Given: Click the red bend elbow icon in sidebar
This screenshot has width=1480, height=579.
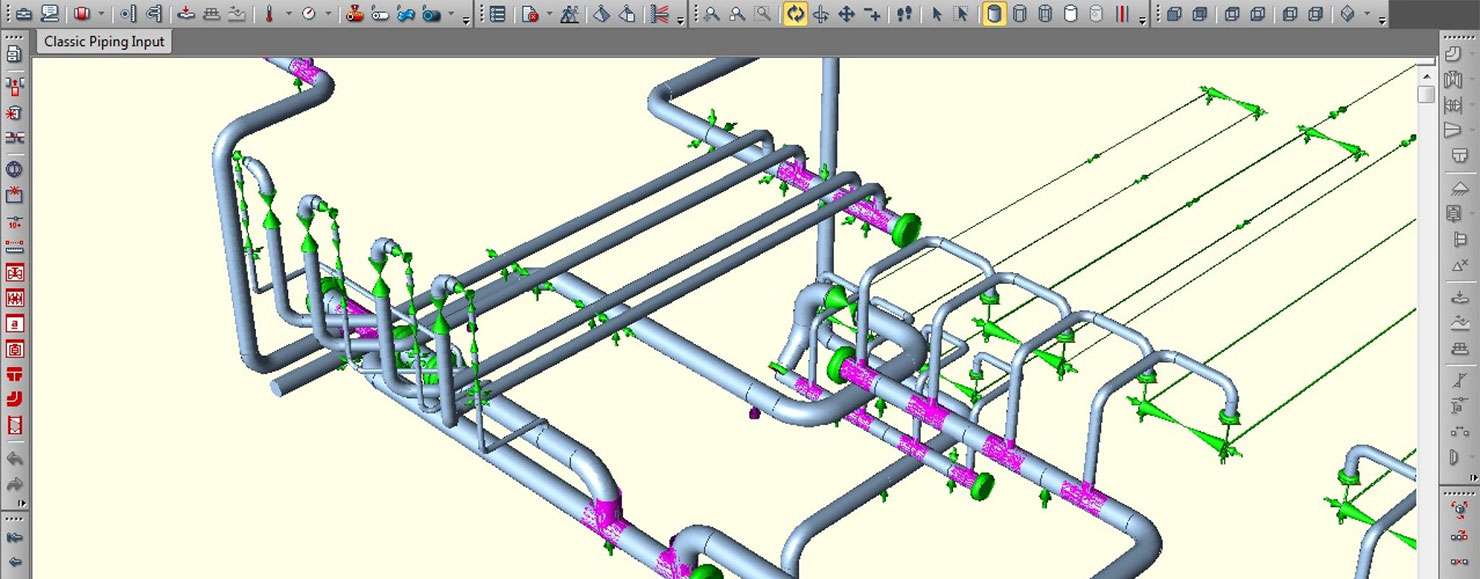Looking at the screenshot, I should [14, 400].
